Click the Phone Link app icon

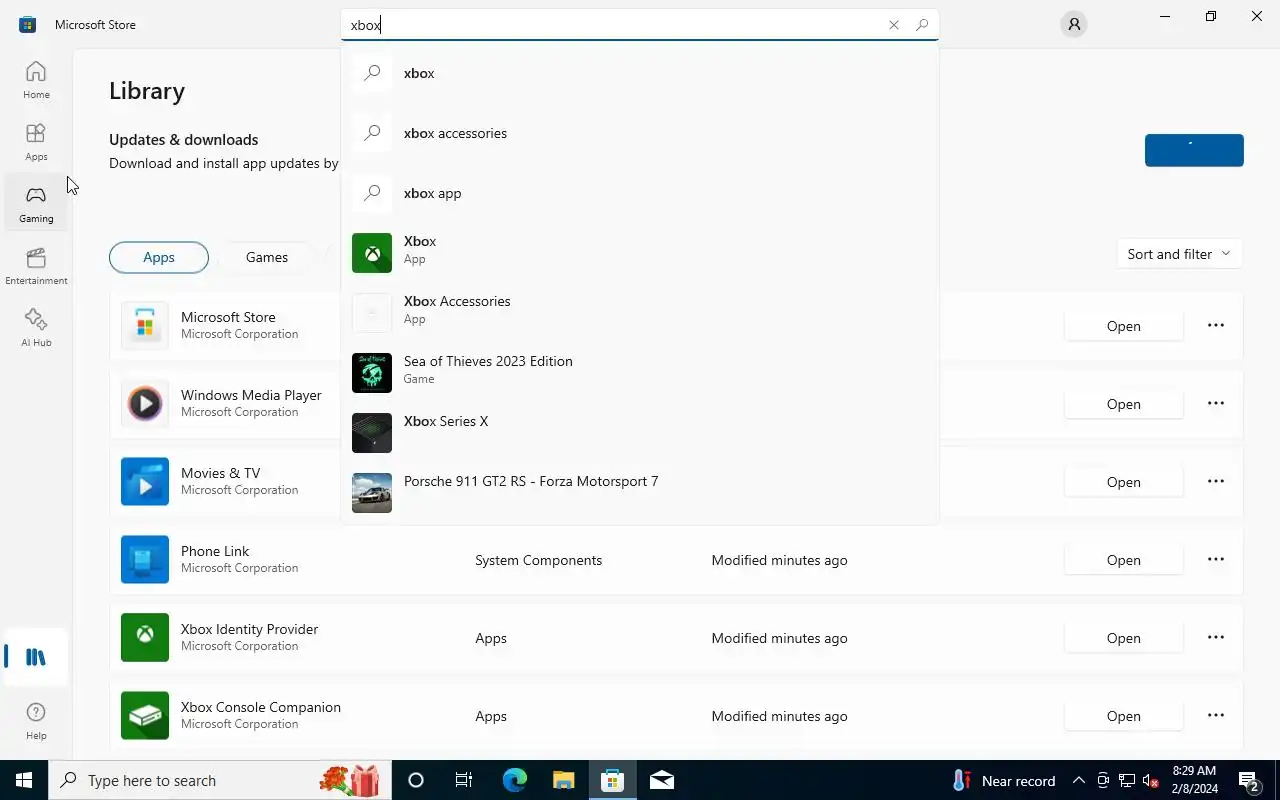145,559
